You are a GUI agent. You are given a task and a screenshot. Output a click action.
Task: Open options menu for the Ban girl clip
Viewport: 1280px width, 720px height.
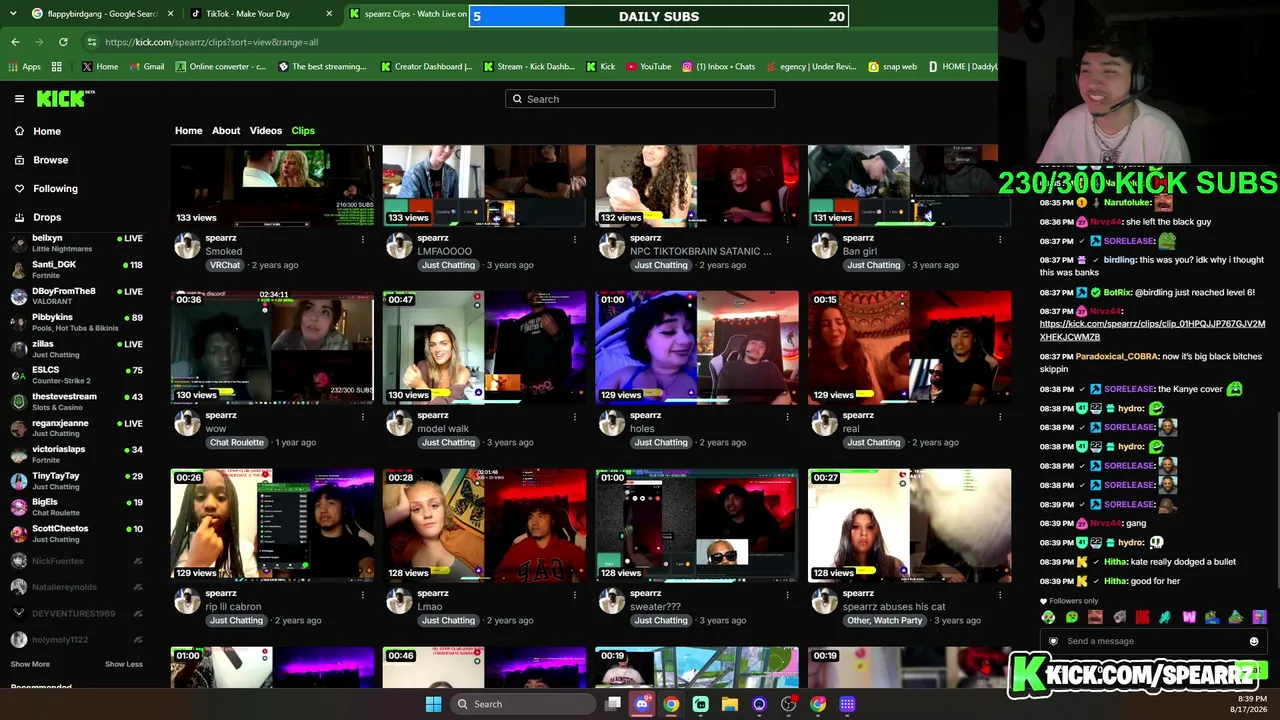(x=999, y=239)
